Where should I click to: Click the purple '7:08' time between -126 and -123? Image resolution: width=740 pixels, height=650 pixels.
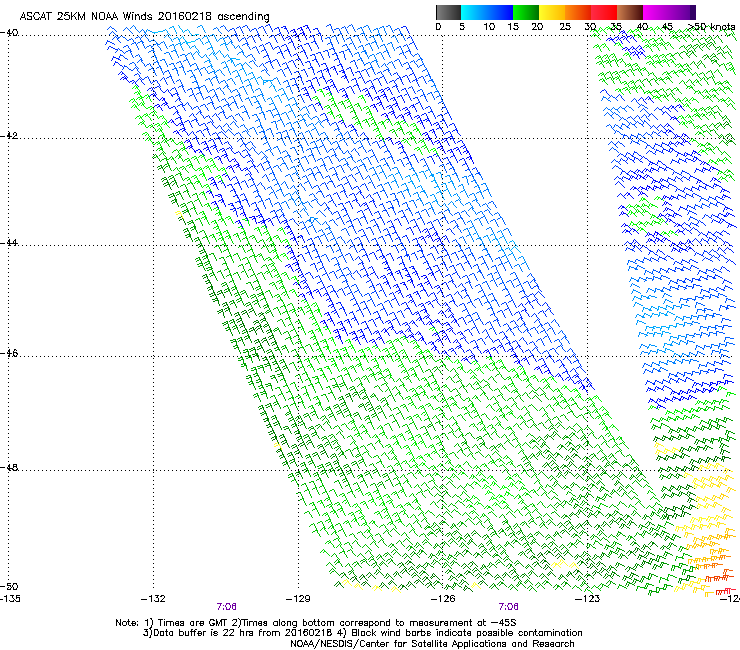509,607
